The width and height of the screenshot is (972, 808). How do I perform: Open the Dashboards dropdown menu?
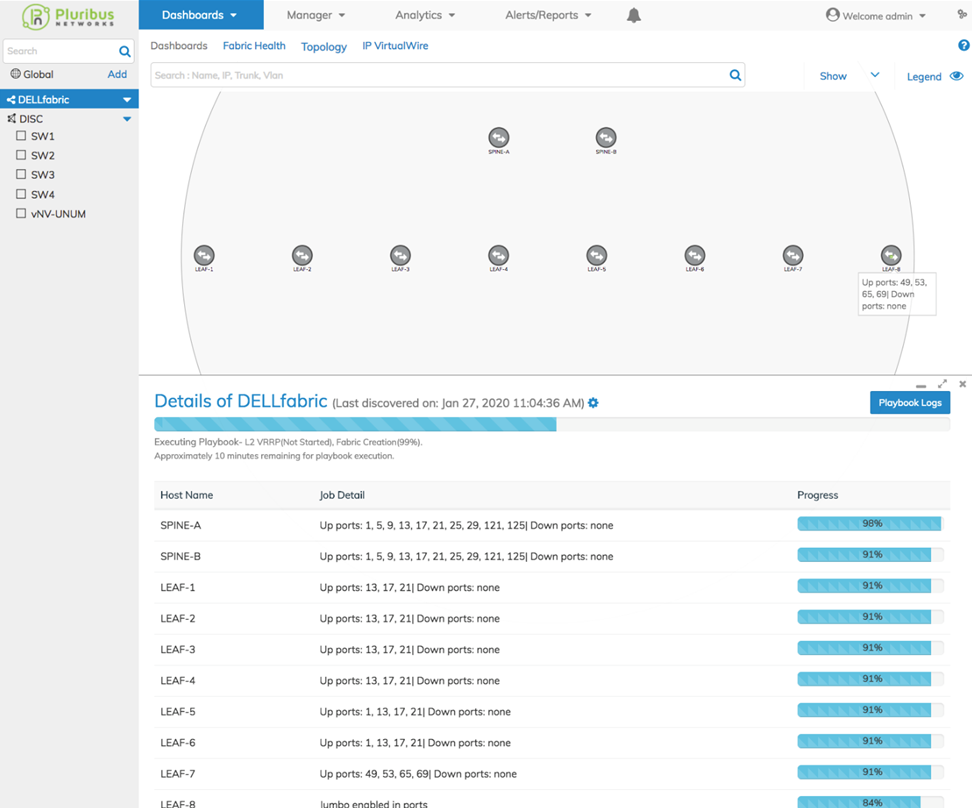[x=200, y=15]
